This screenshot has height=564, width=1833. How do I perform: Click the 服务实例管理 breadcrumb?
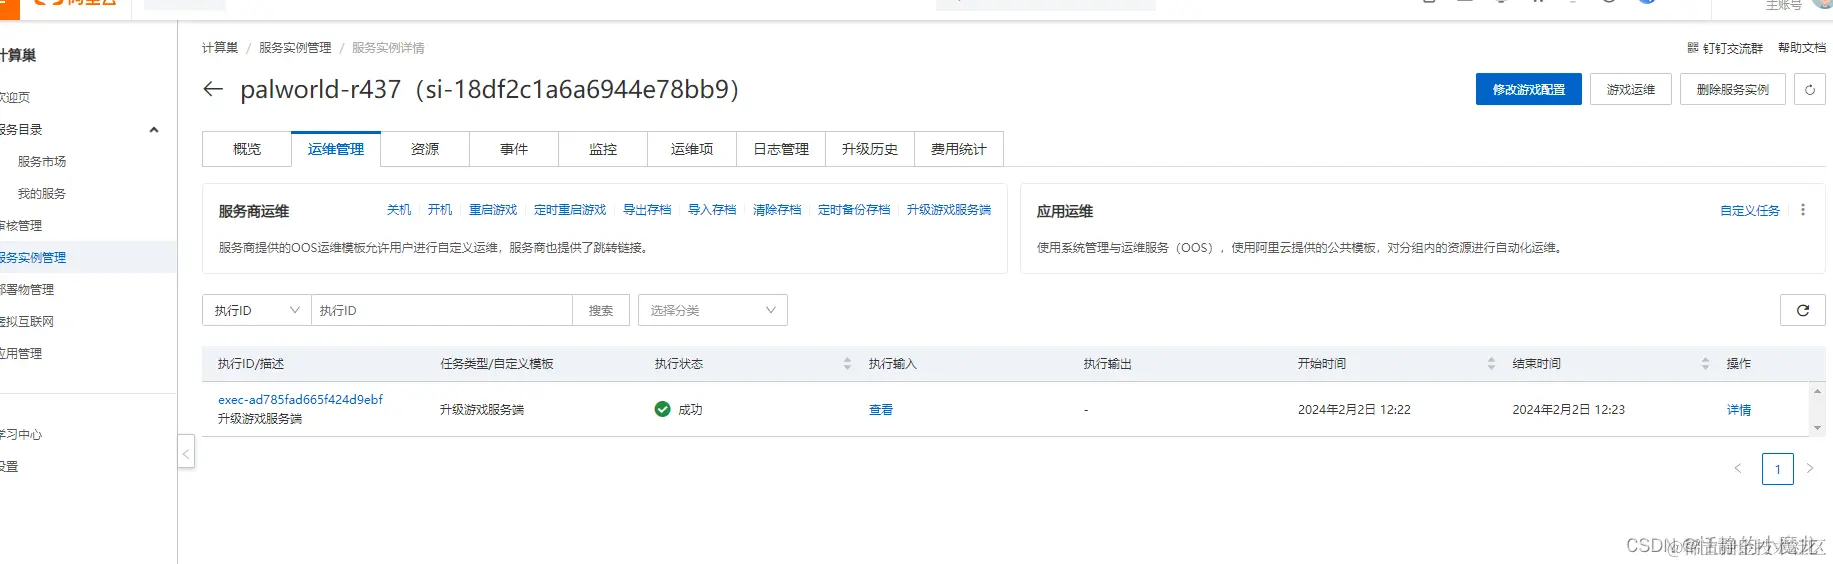pyautogui.click(x=295, y=48)
